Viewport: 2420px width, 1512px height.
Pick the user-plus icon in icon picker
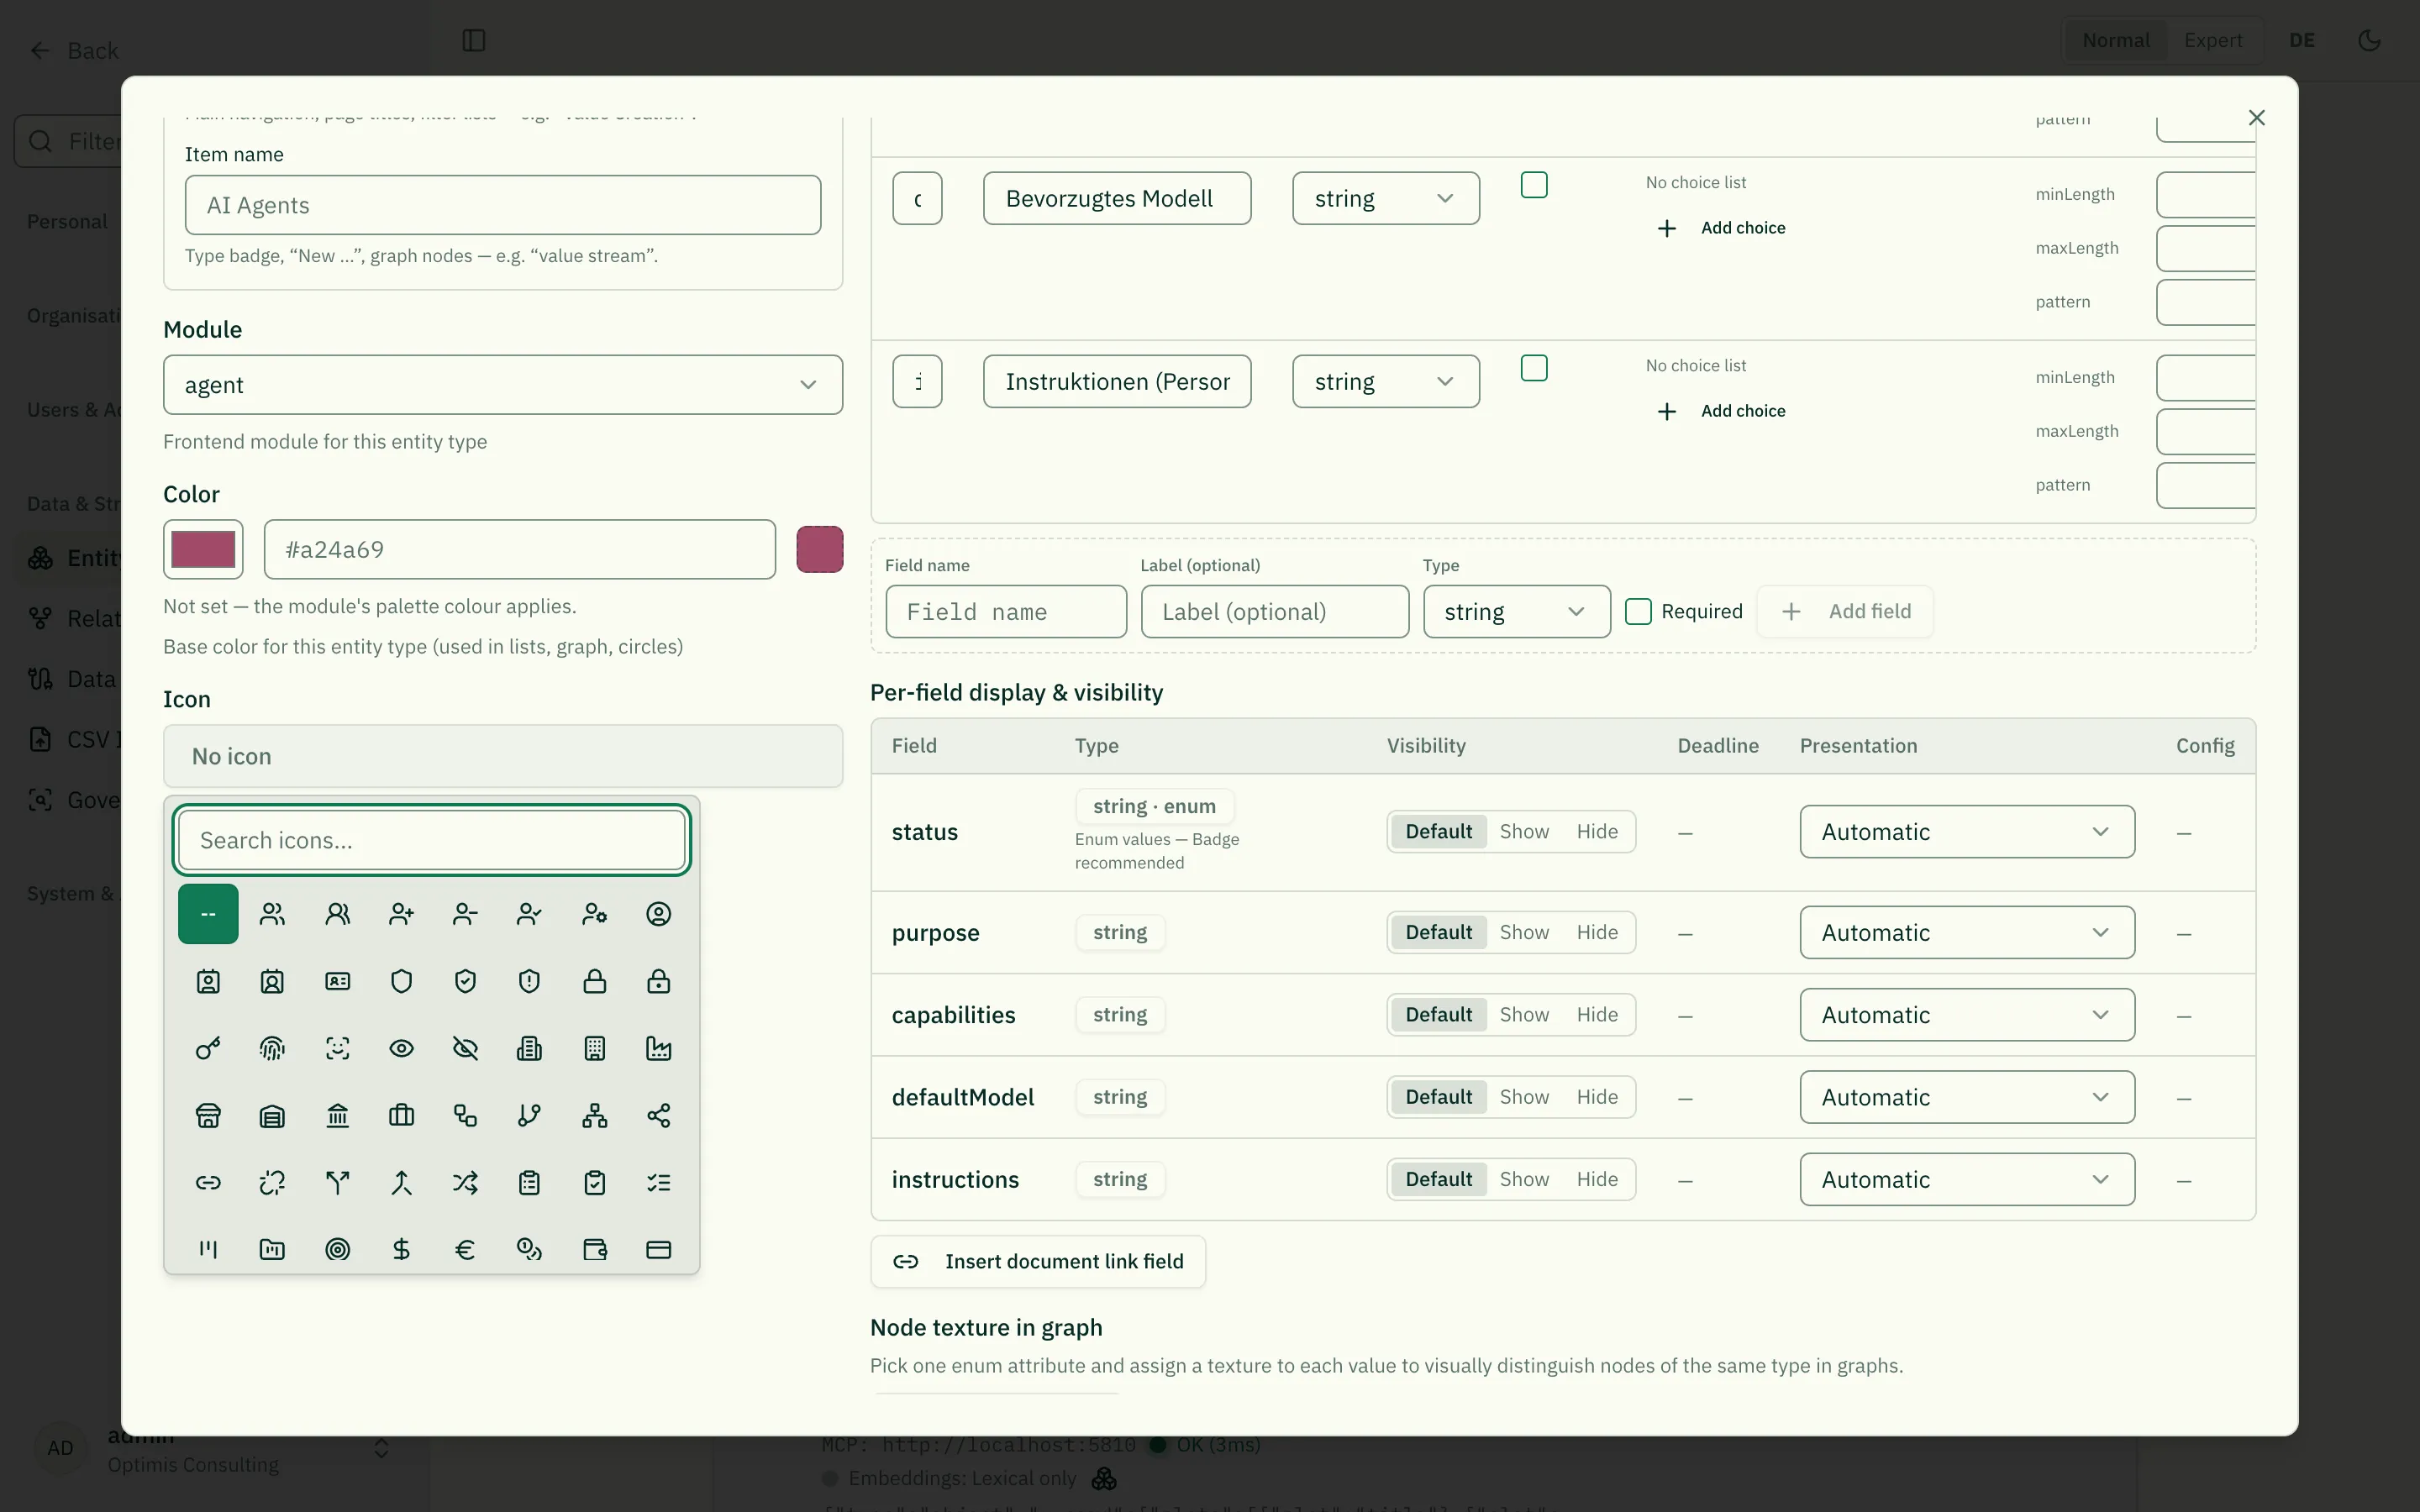pos(401,913)
